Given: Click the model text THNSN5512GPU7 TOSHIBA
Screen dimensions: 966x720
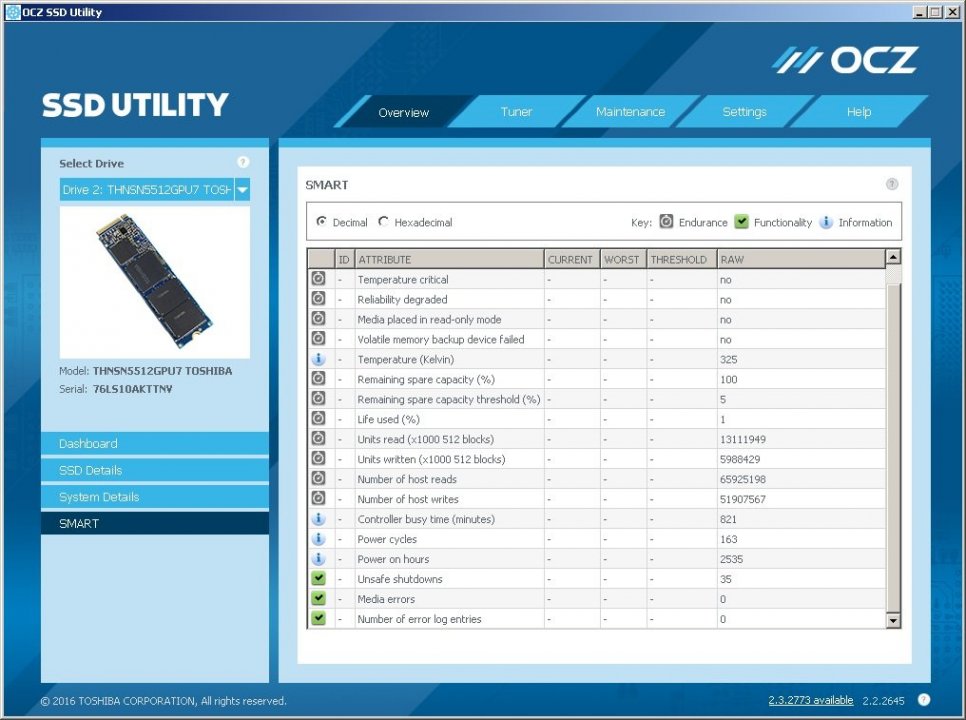Looking at the screenshot, I should tap(163, 371).
